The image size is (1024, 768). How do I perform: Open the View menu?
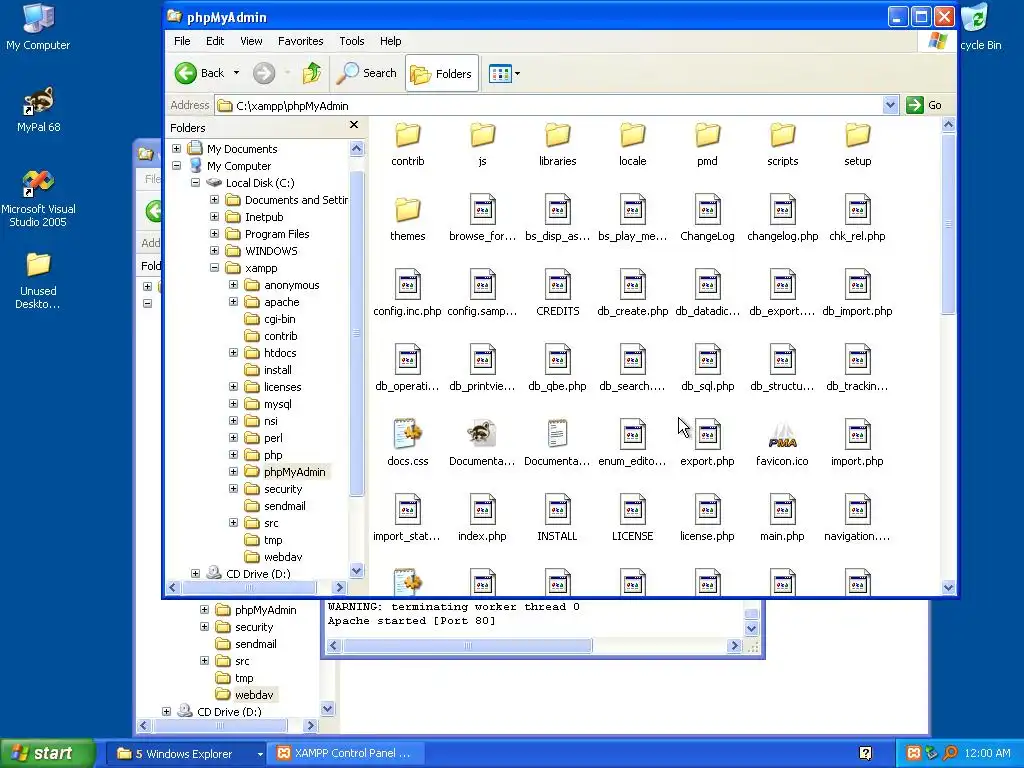251,41
